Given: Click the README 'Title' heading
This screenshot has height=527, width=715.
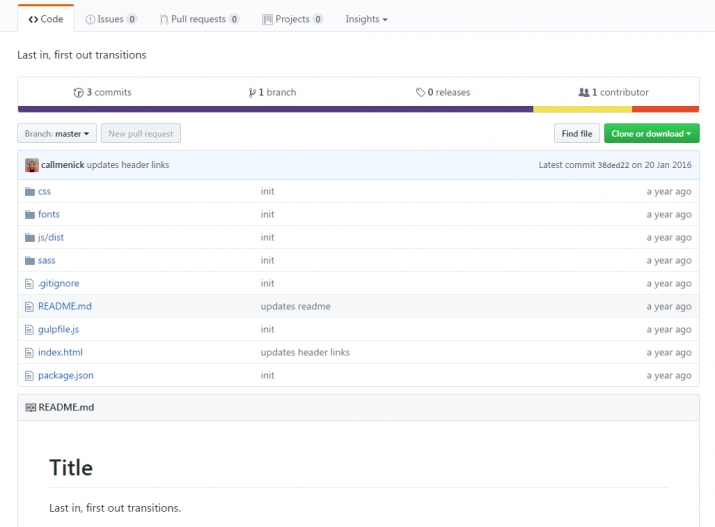Looking at the screenshot, I should point(71,468).
